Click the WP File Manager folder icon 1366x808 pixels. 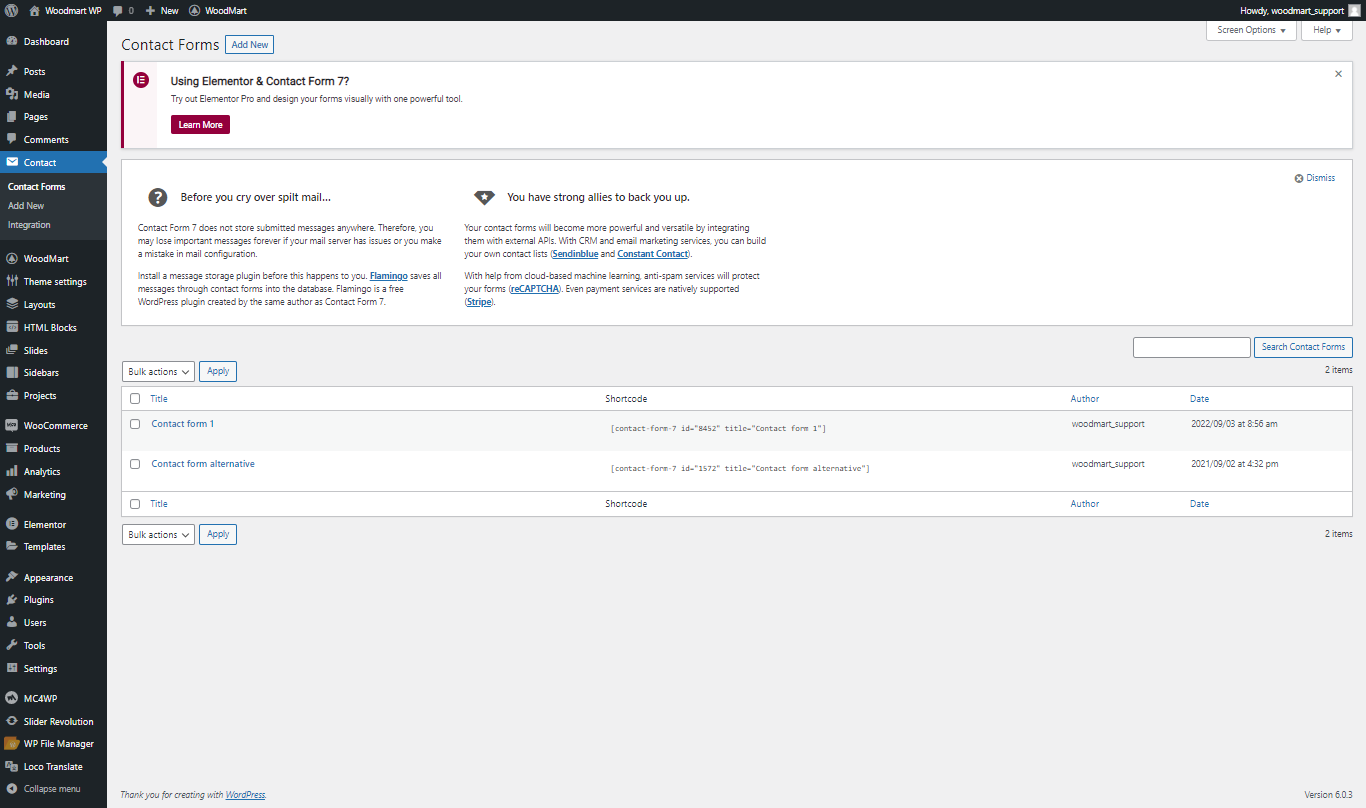coord(12,744)
